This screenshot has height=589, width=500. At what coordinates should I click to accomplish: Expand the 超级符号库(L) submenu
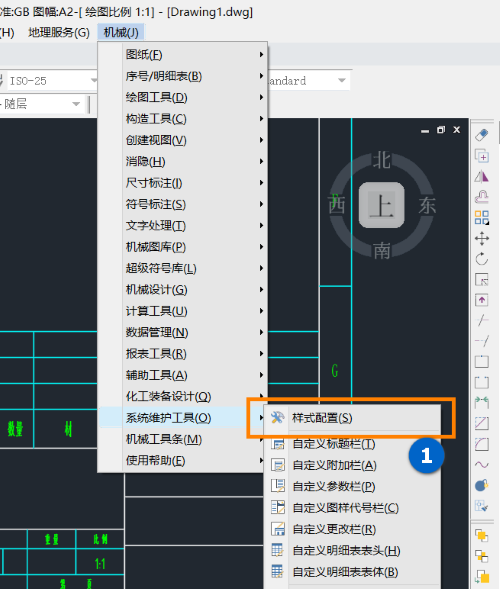click(183, 269)
